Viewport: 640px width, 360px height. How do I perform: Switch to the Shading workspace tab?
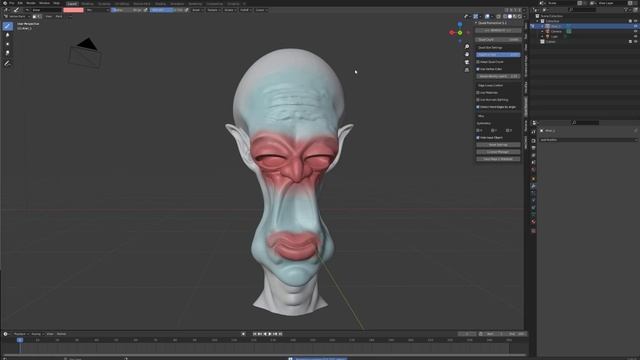pos(160,3)
